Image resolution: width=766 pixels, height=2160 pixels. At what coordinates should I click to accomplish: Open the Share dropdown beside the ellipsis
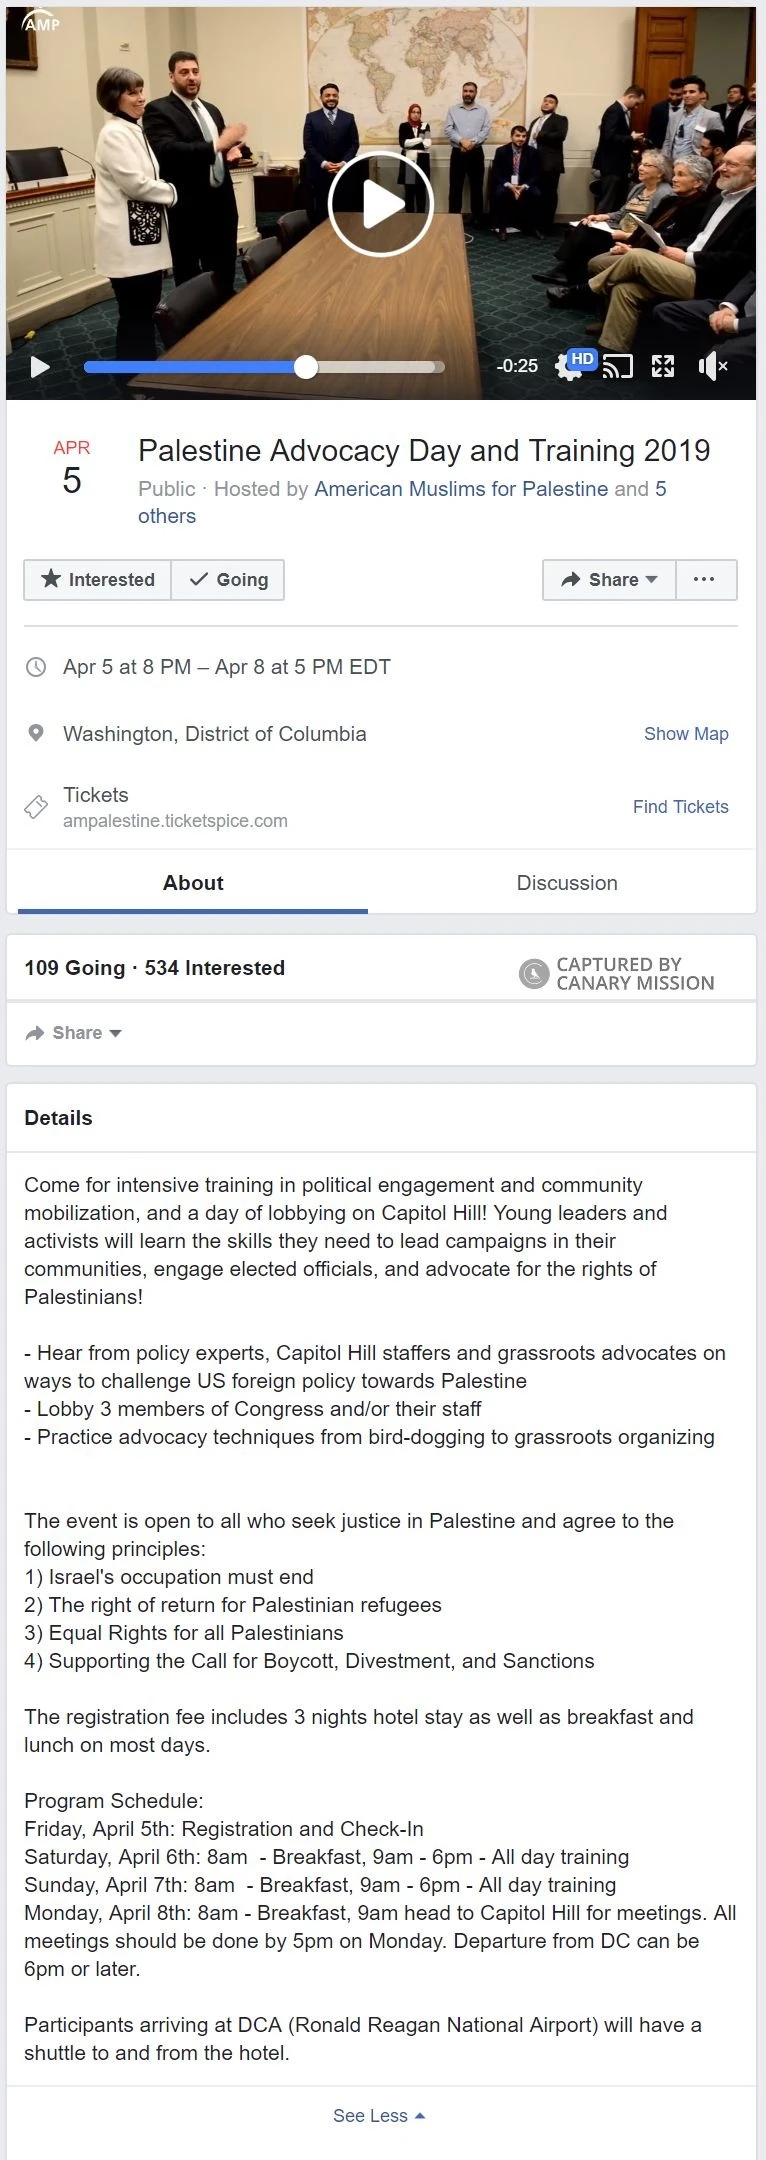tap(609, 580)
